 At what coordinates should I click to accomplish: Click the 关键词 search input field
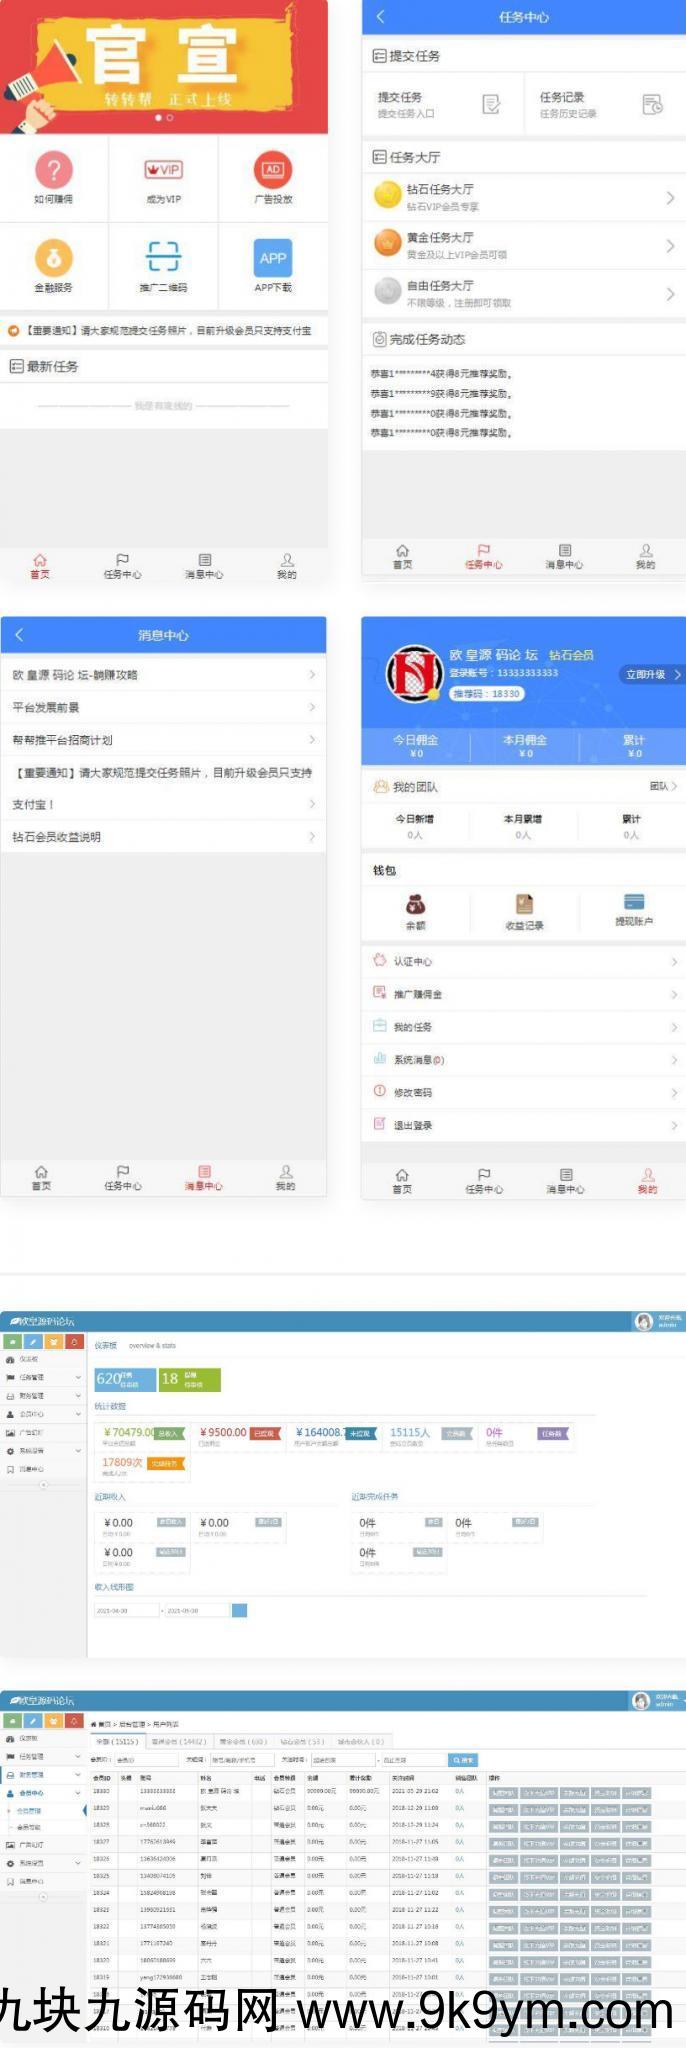[x=242, y=1760]
